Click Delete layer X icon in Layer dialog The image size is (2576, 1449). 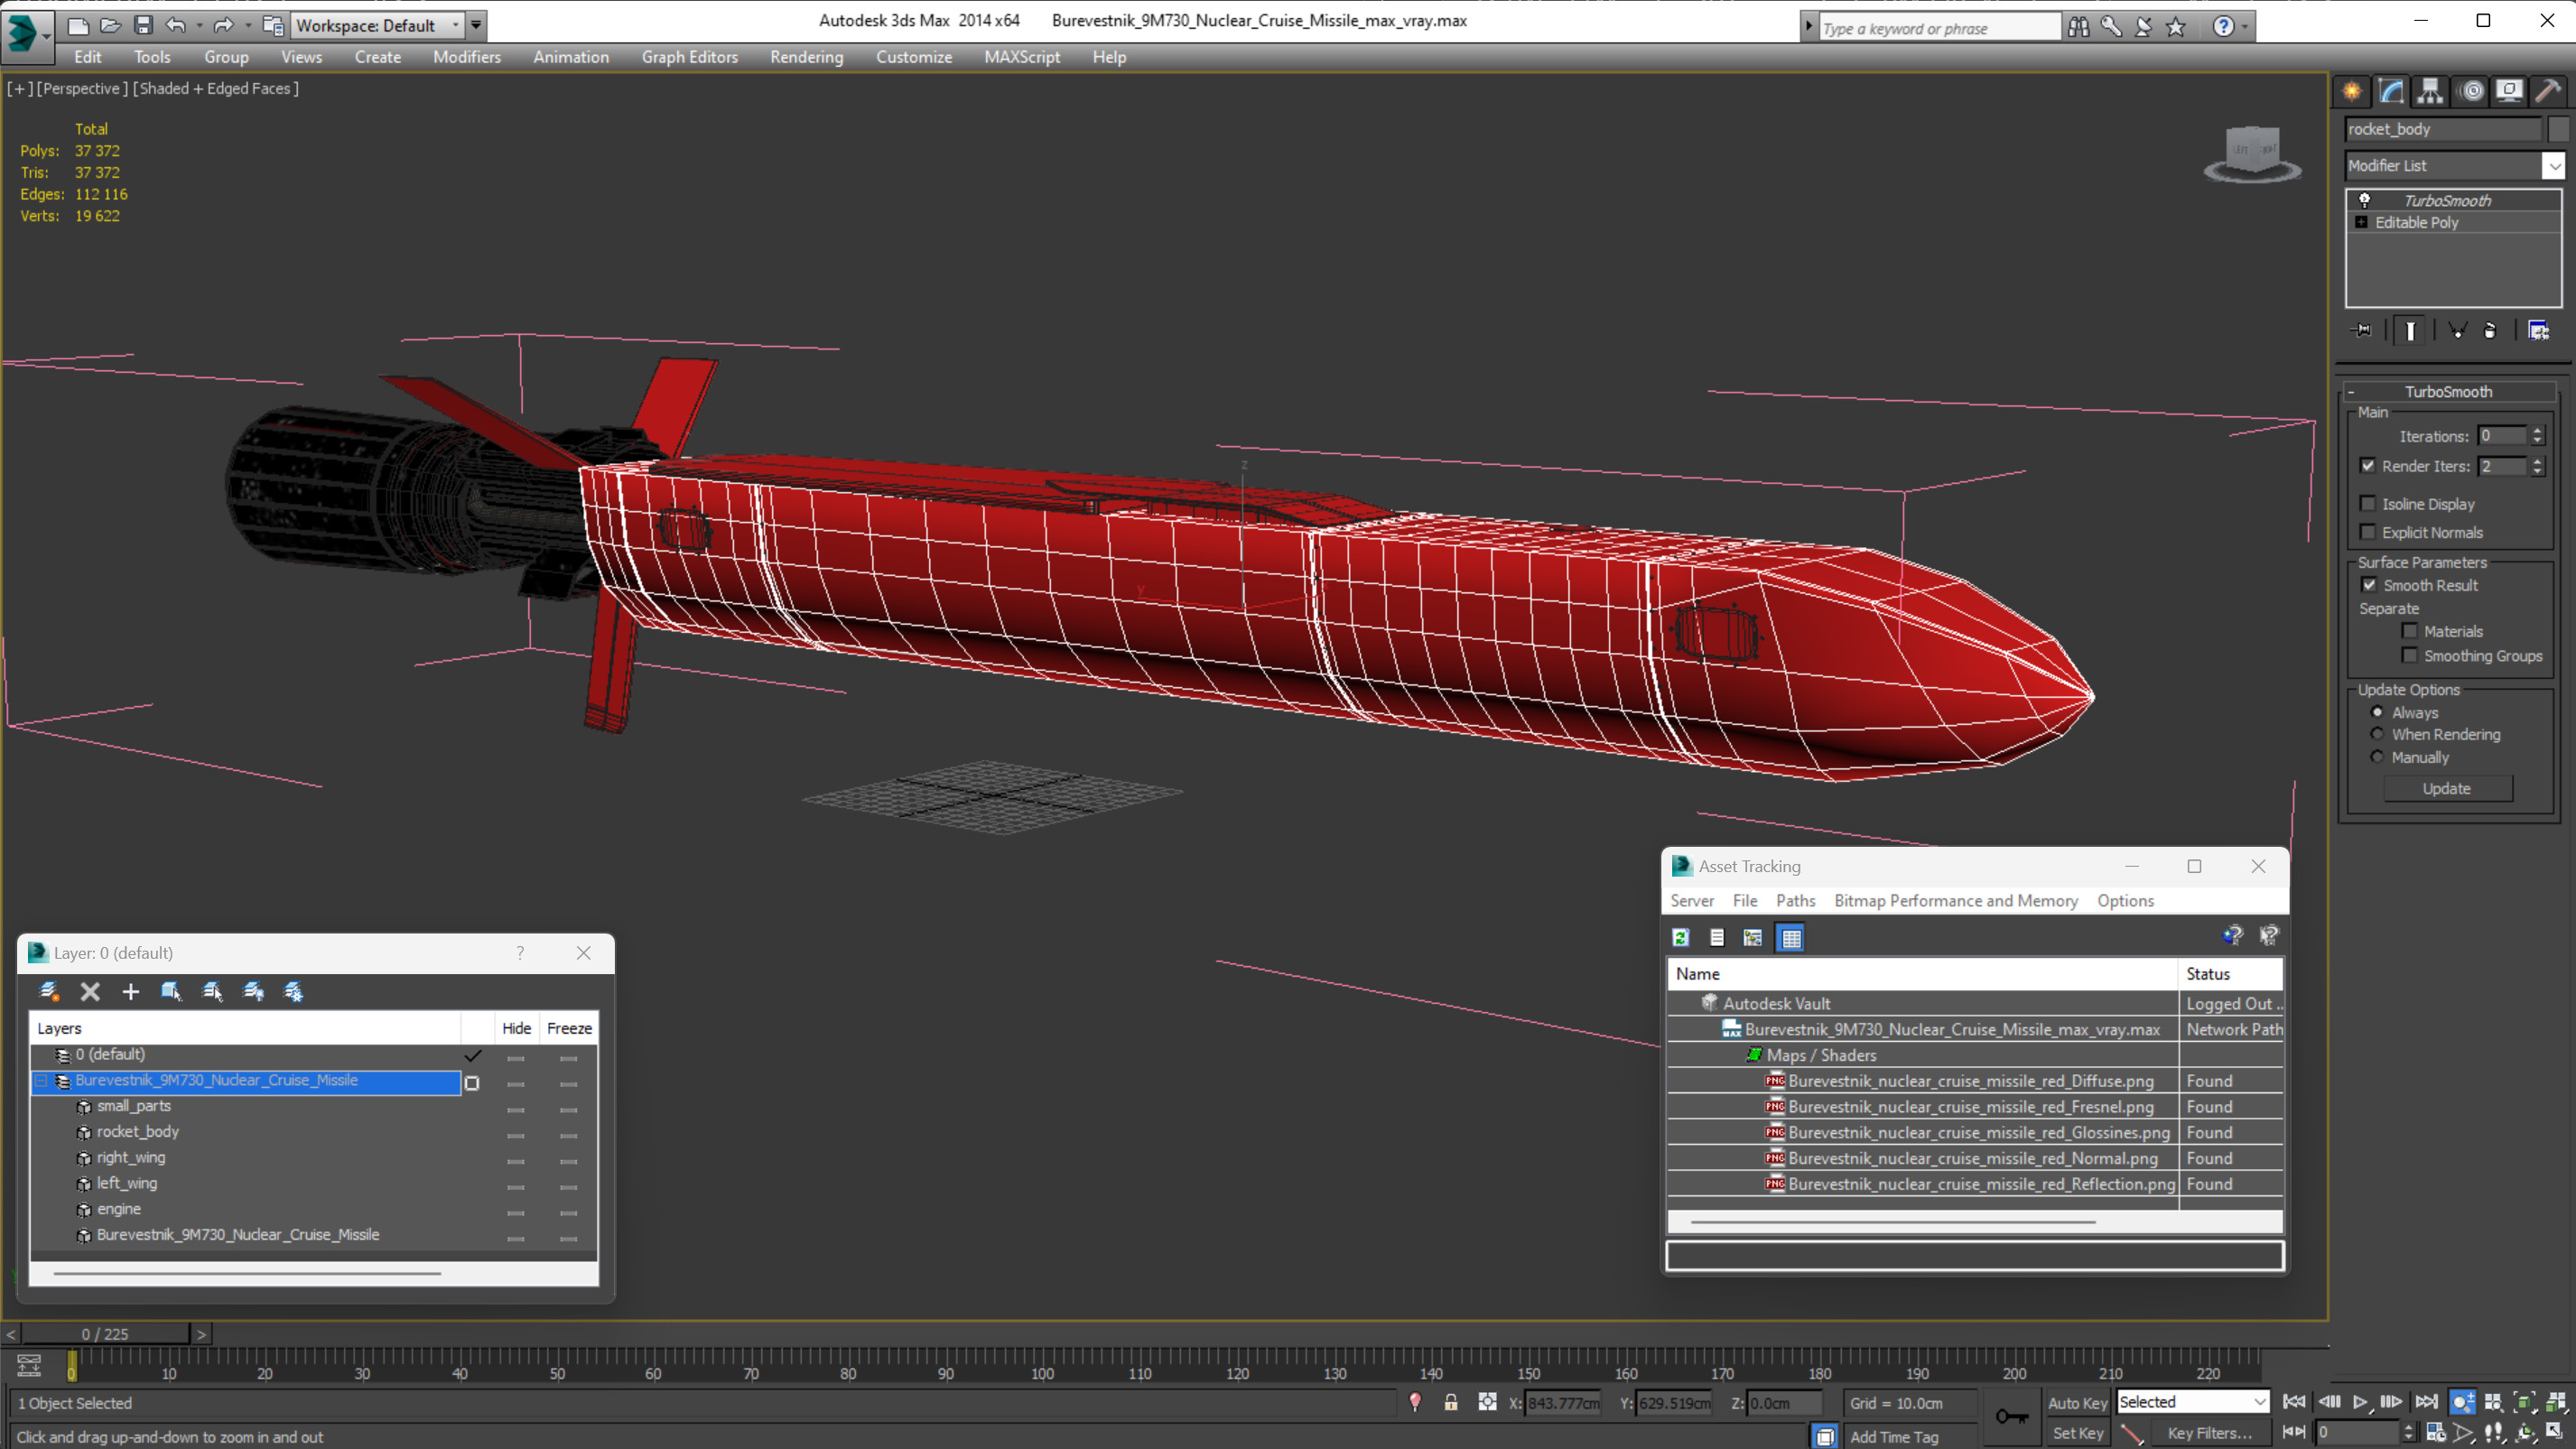(90, 991)
